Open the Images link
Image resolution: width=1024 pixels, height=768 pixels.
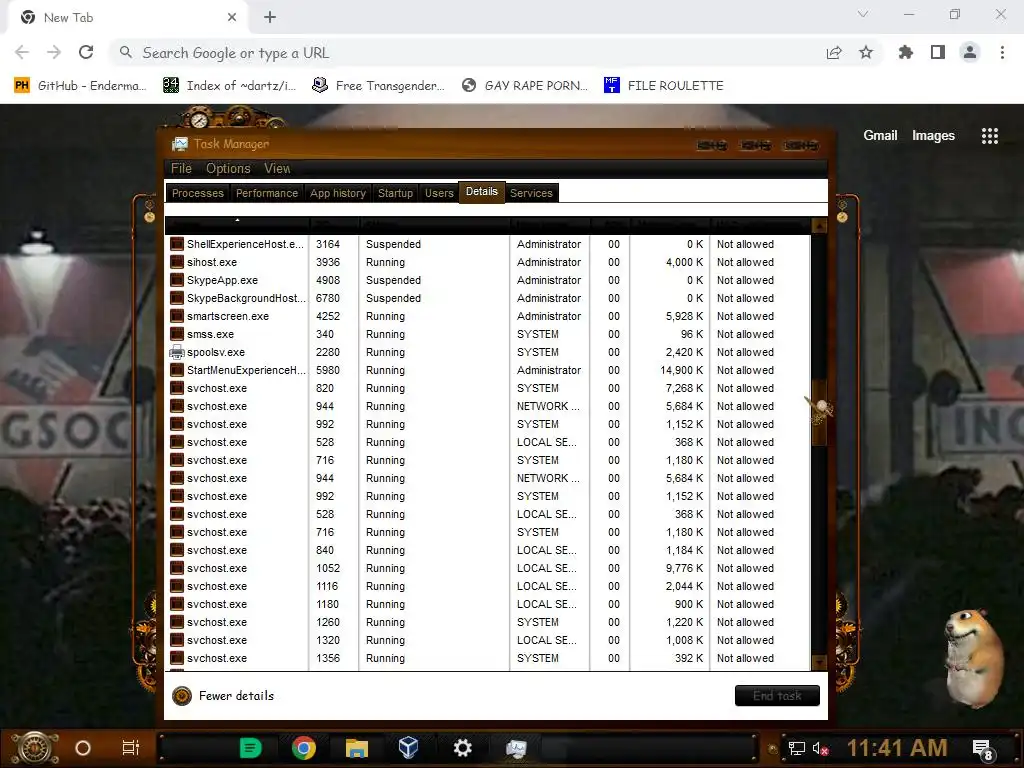pos(933,136)
